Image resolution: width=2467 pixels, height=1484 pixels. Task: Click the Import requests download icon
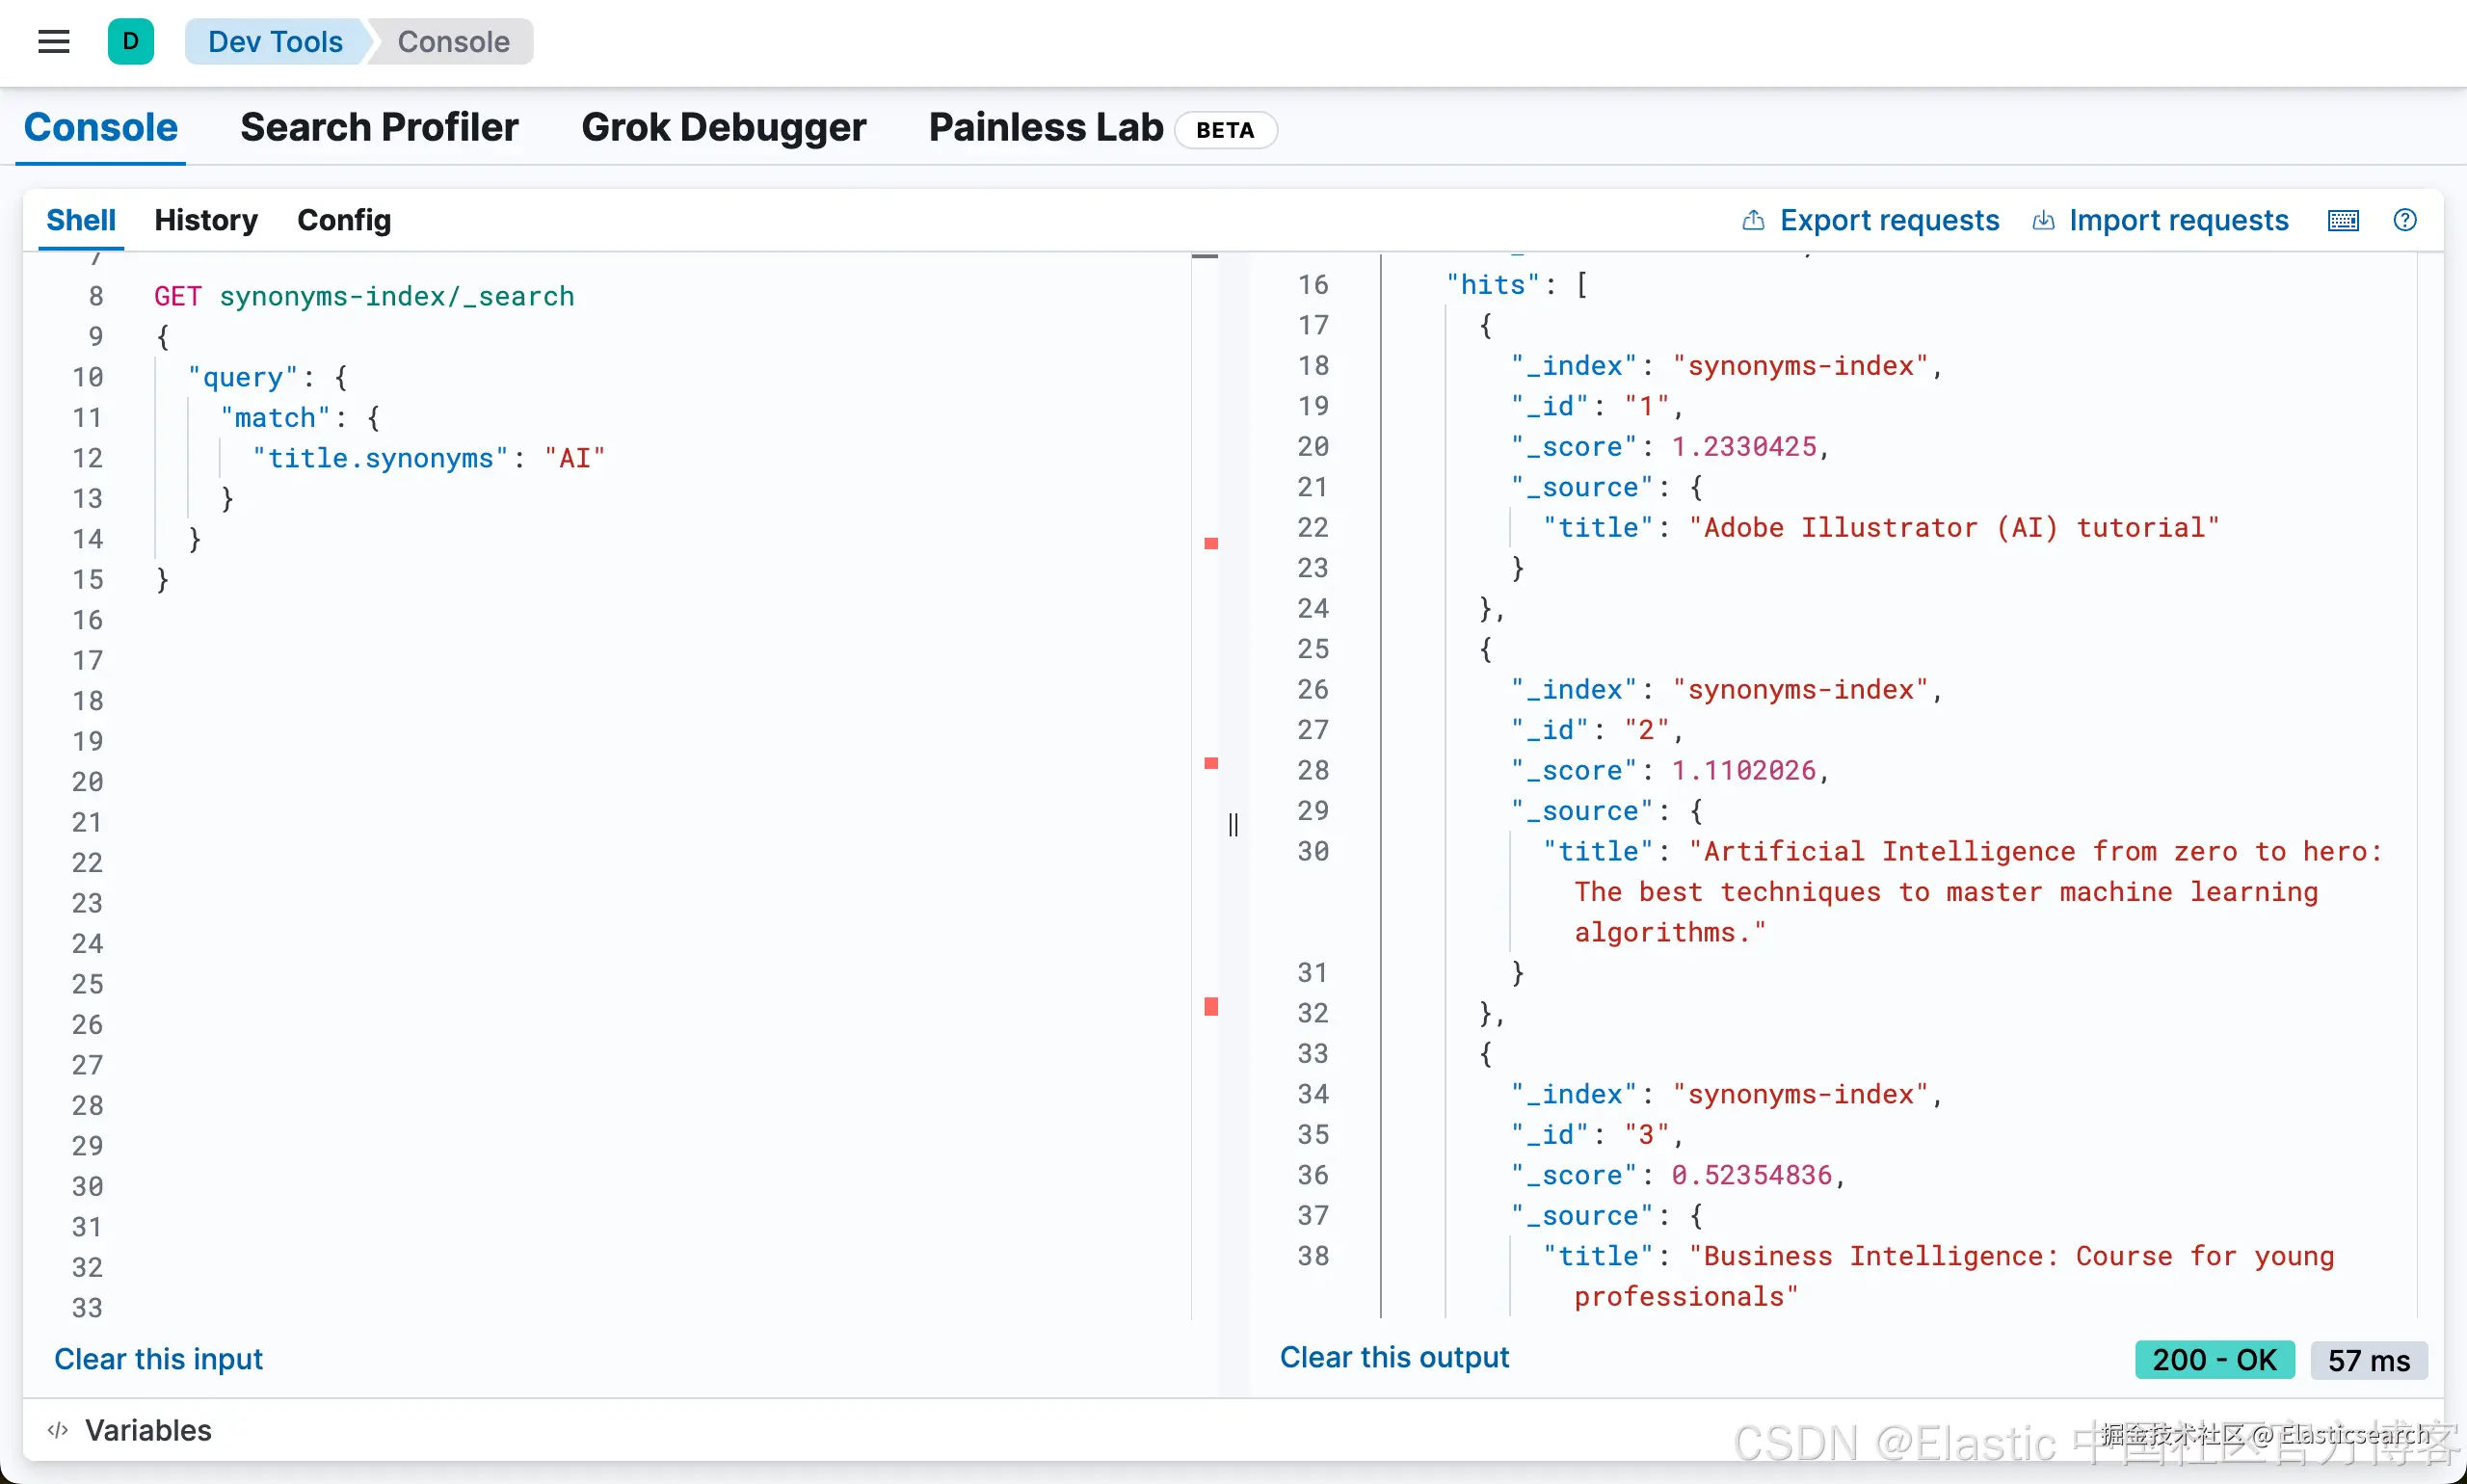2043,220
